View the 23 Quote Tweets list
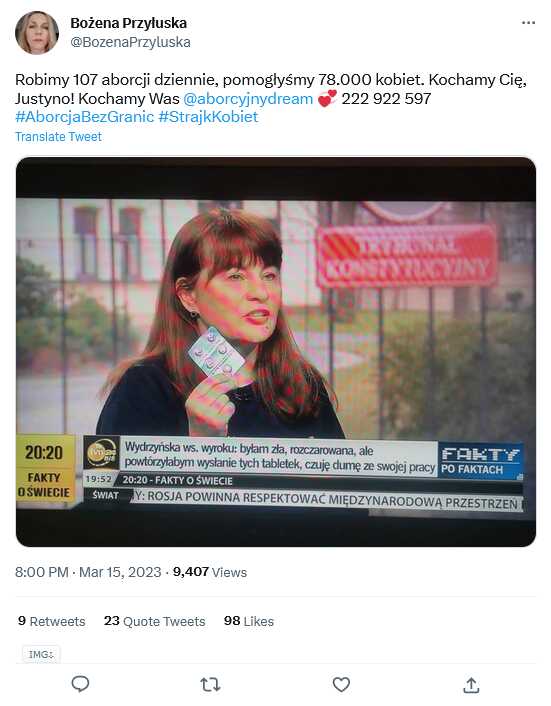 pyautogui.click(x=154, y=621)
